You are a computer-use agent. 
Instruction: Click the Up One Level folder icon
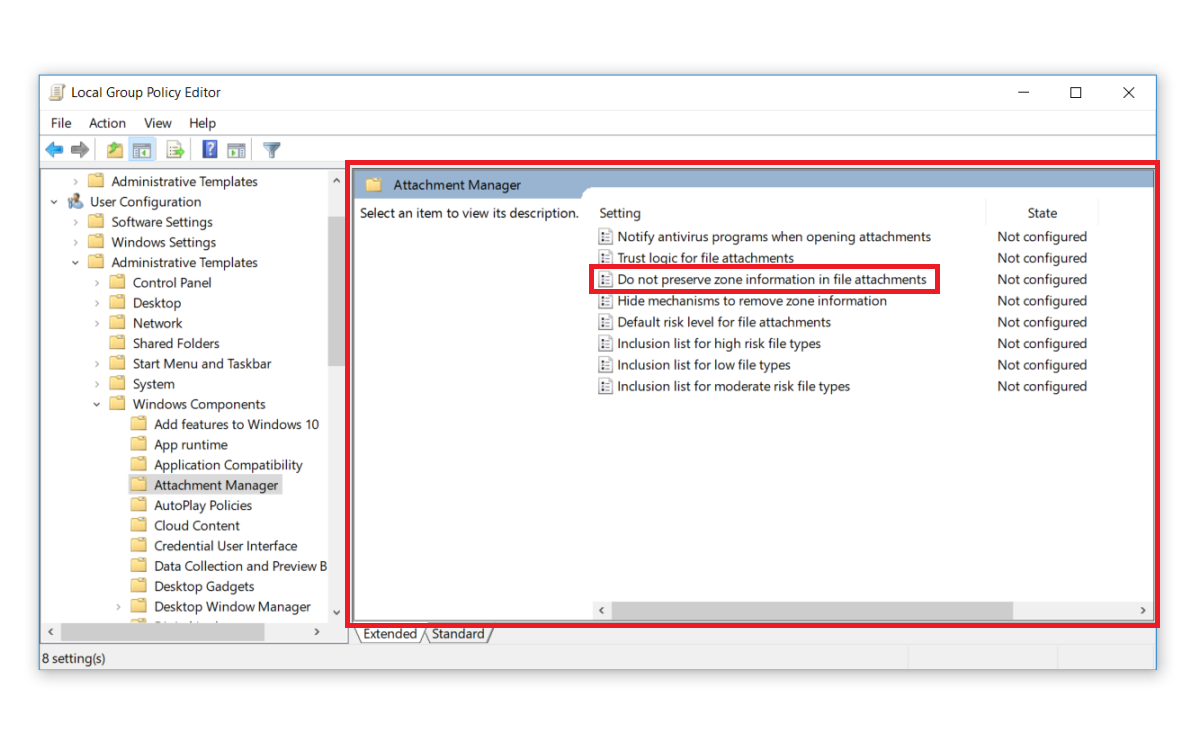click(115, 150)
